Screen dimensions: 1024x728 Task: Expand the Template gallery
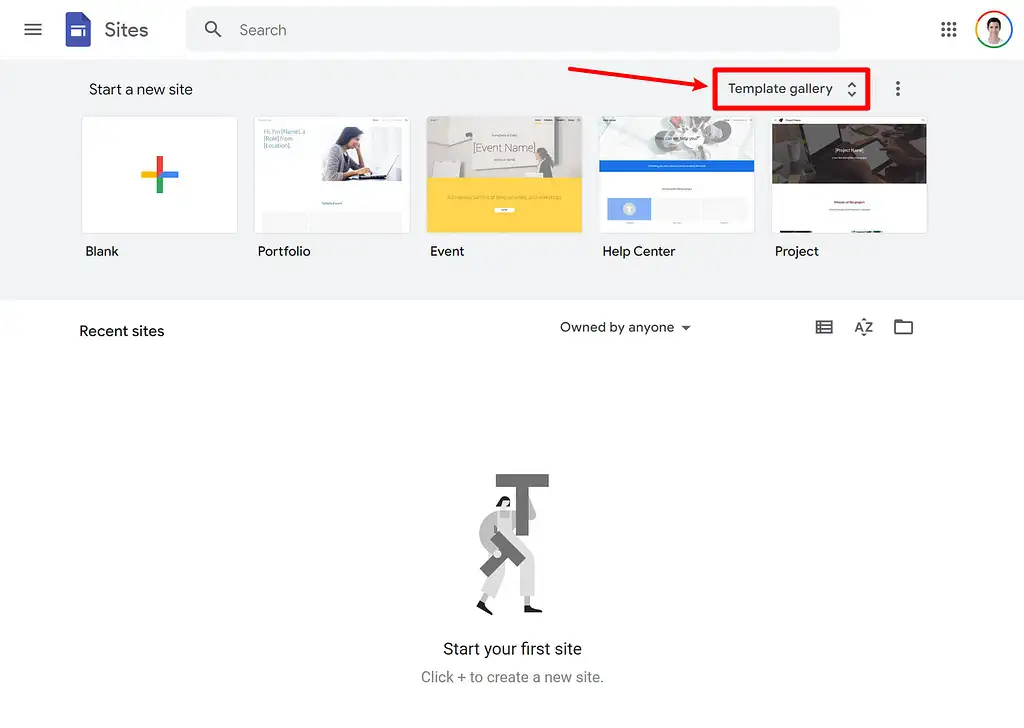[791, 89]
